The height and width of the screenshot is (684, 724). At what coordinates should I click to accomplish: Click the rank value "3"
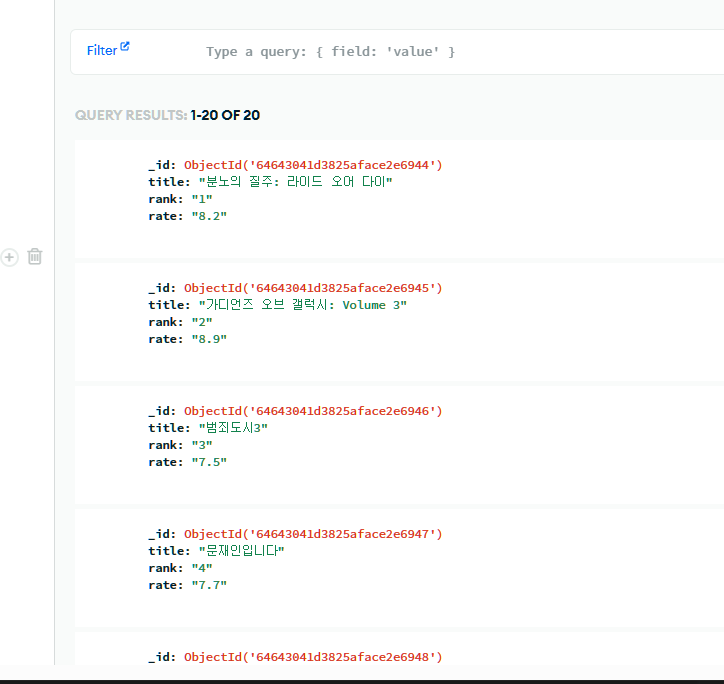pos(202,445)
